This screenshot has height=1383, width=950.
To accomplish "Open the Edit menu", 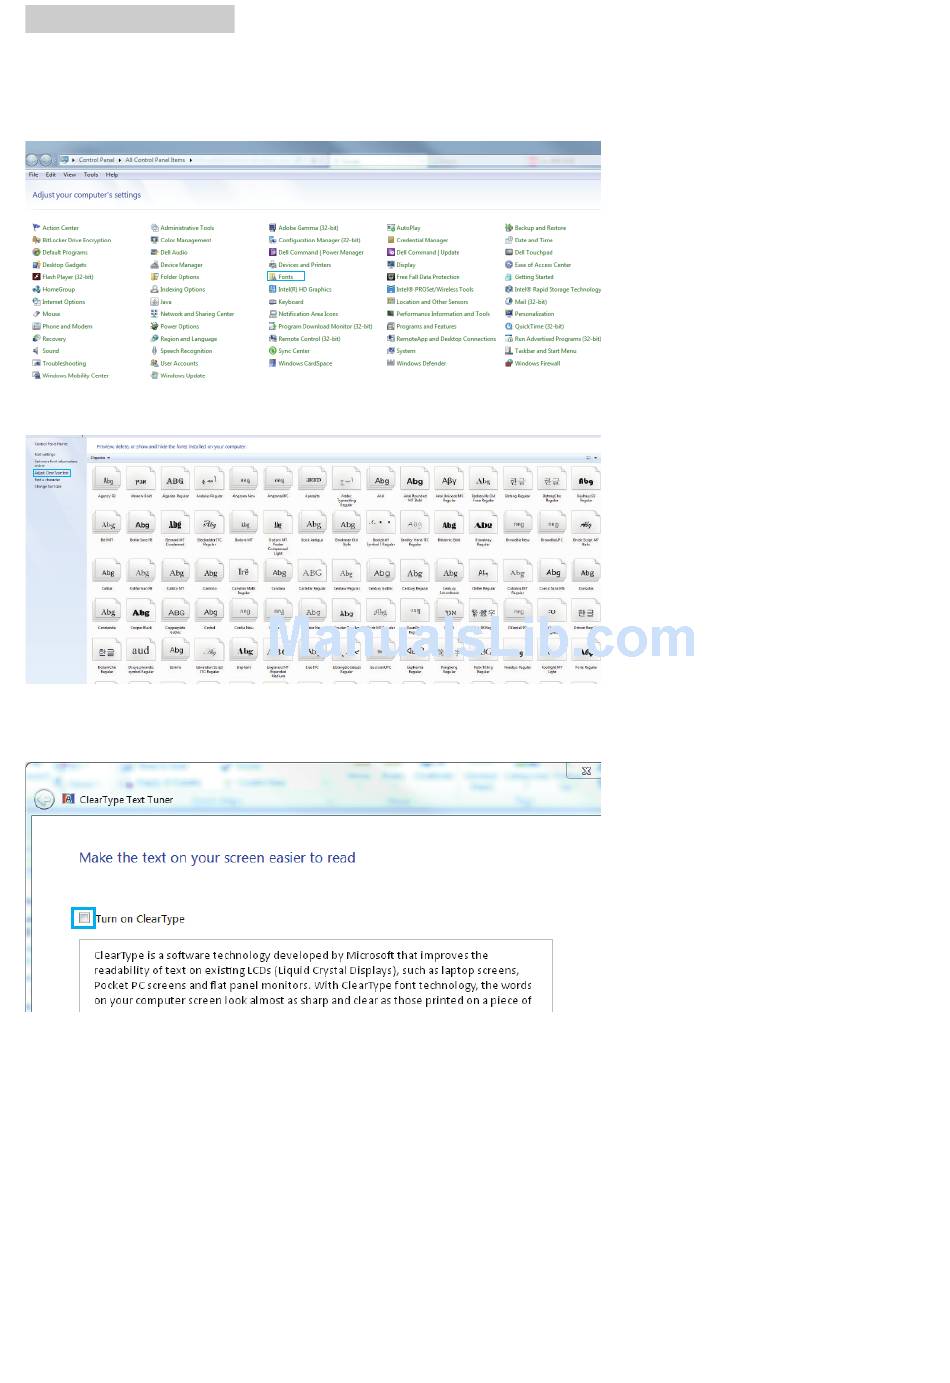I will tap(51, 175).
